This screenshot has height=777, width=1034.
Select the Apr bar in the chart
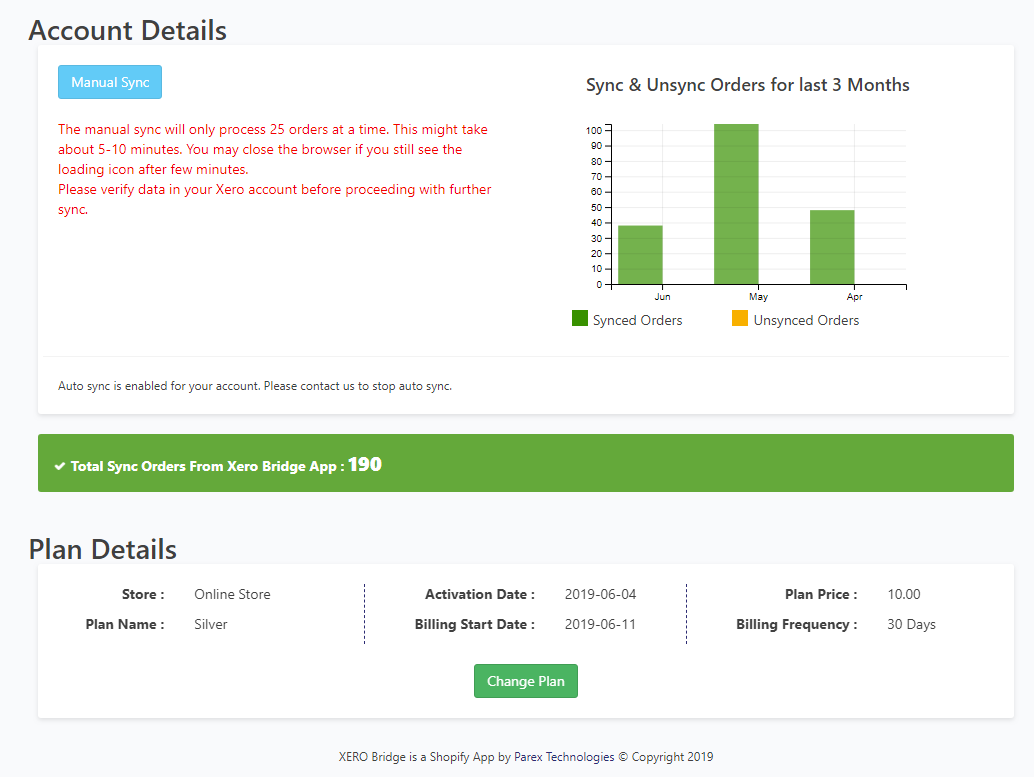[832, 247]
